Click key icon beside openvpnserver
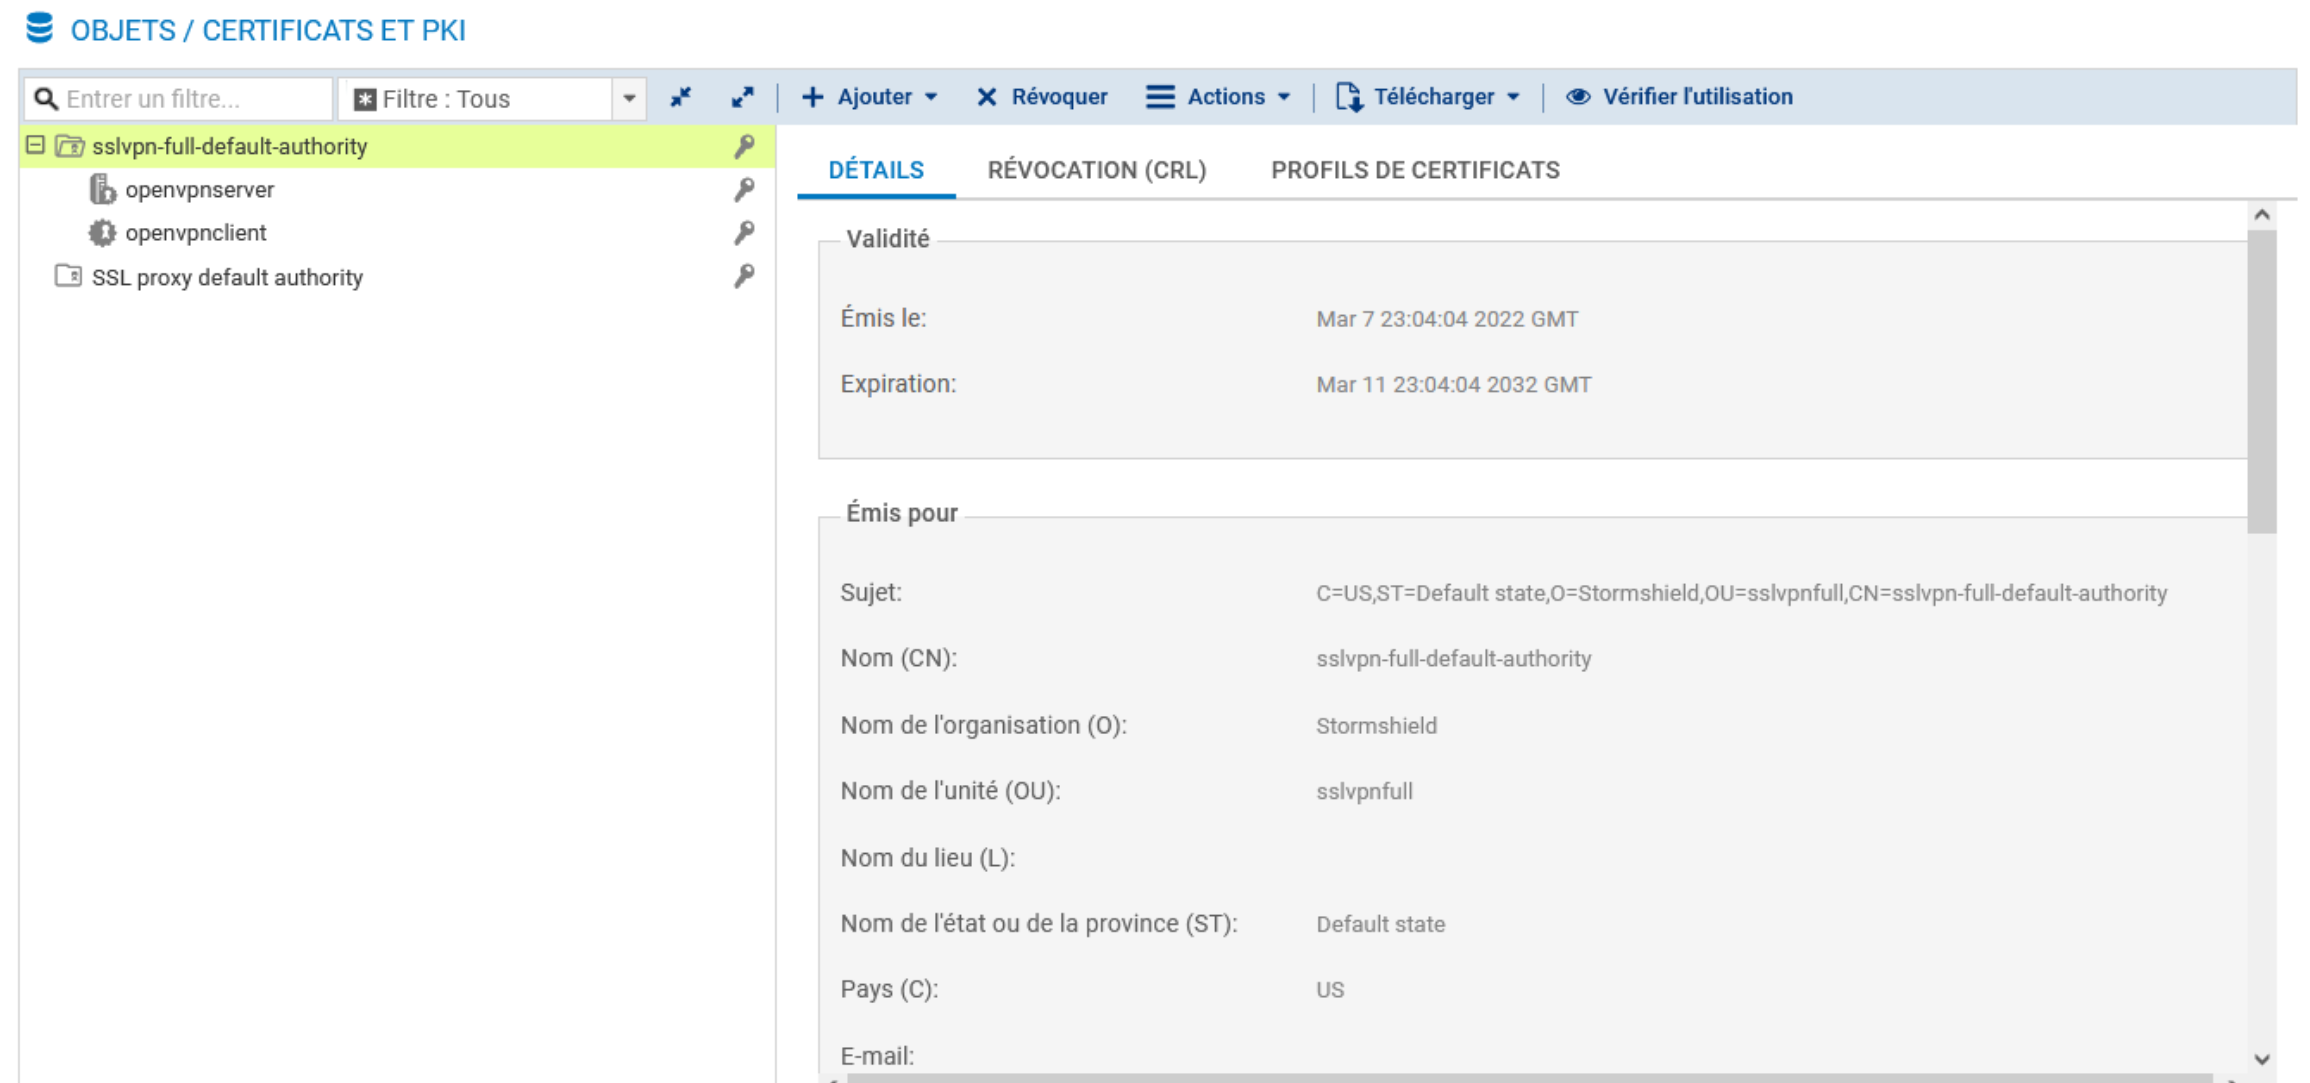Viewport: 2310px width, 1083px height. point(744,190)
